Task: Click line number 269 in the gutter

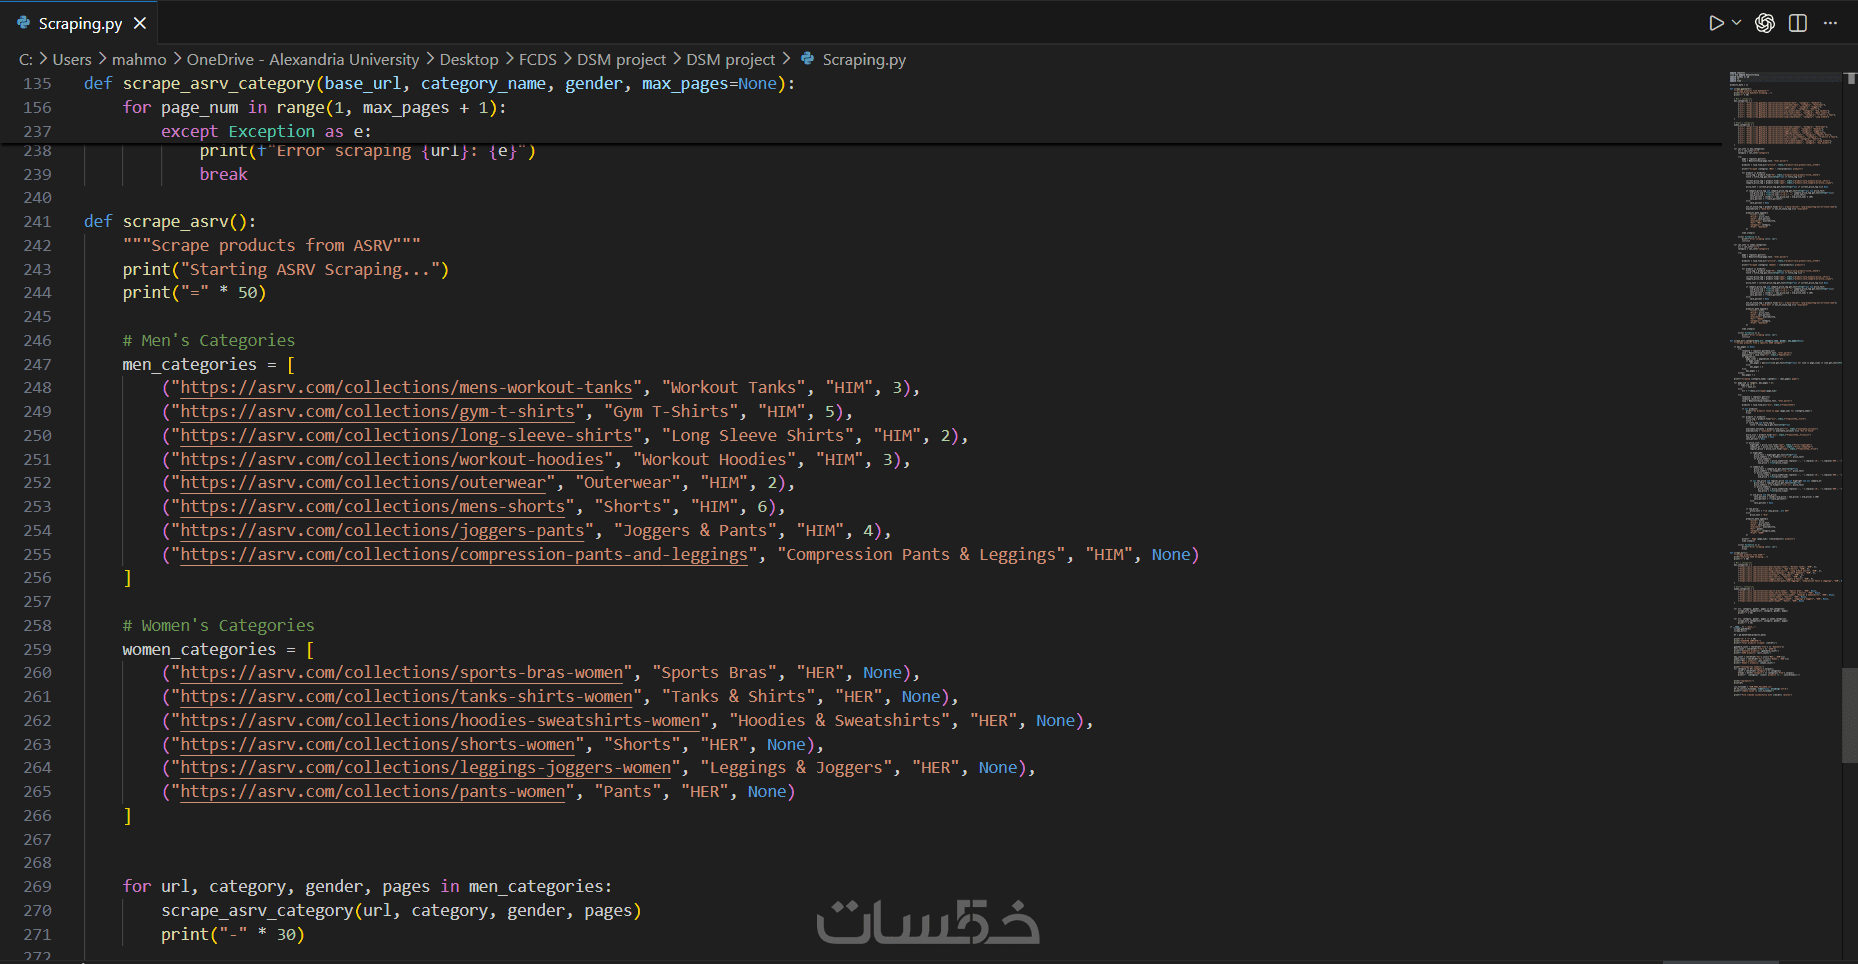Action: tap(37, 887)
